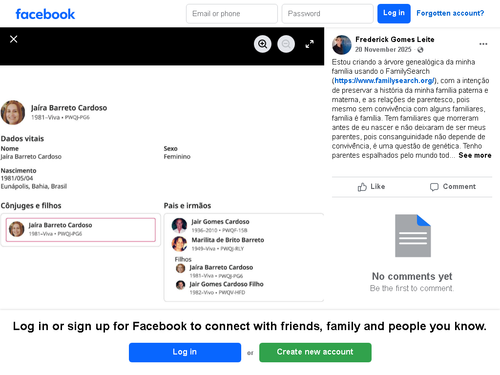Click 'Be the first to comment.' text
The width and height of the screenshot is (500, 375).
(412, 288)
